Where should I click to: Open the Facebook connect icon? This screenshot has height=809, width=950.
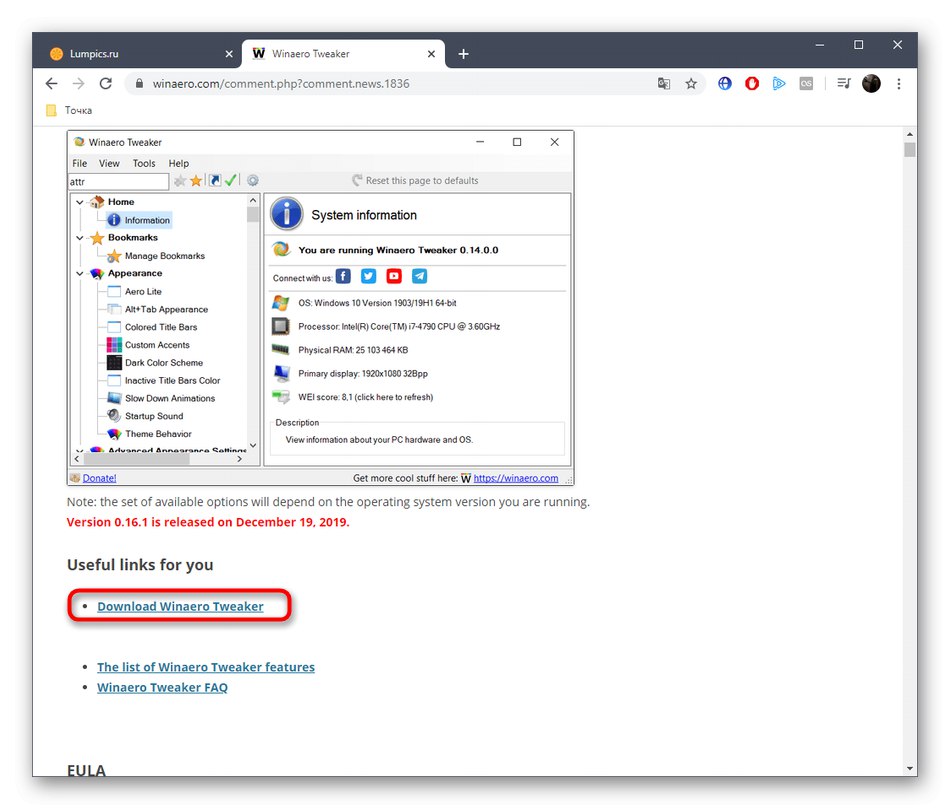[x=344, y=276]
